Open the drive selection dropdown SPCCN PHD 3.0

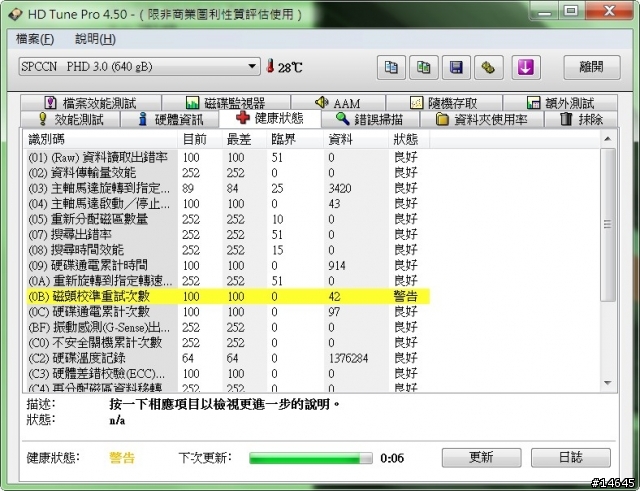click(x=139, y=67)
